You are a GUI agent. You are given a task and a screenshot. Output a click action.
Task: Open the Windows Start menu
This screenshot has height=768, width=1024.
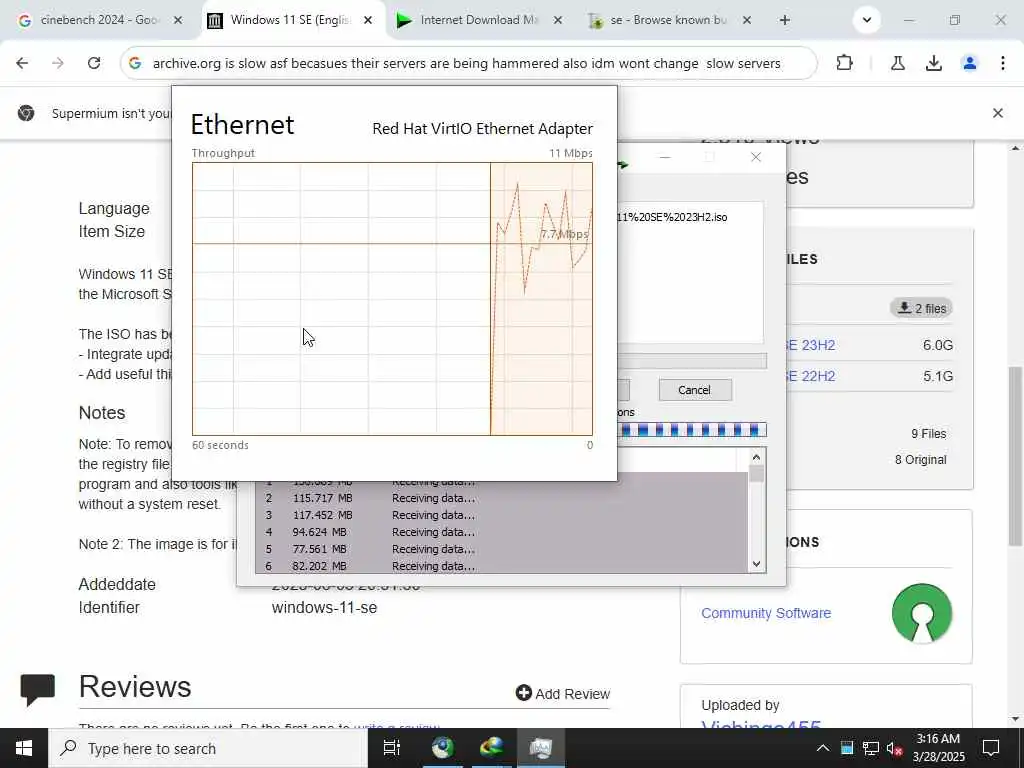(24, 748)
